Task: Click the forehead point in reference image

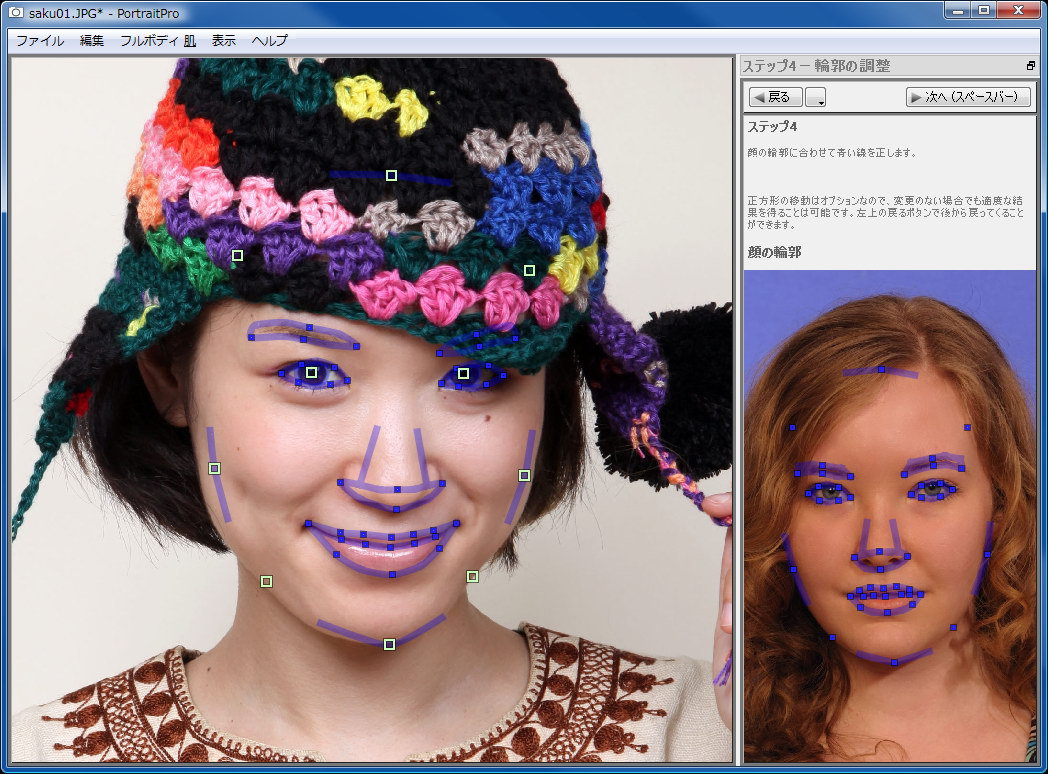Action: tap(882, 370)
